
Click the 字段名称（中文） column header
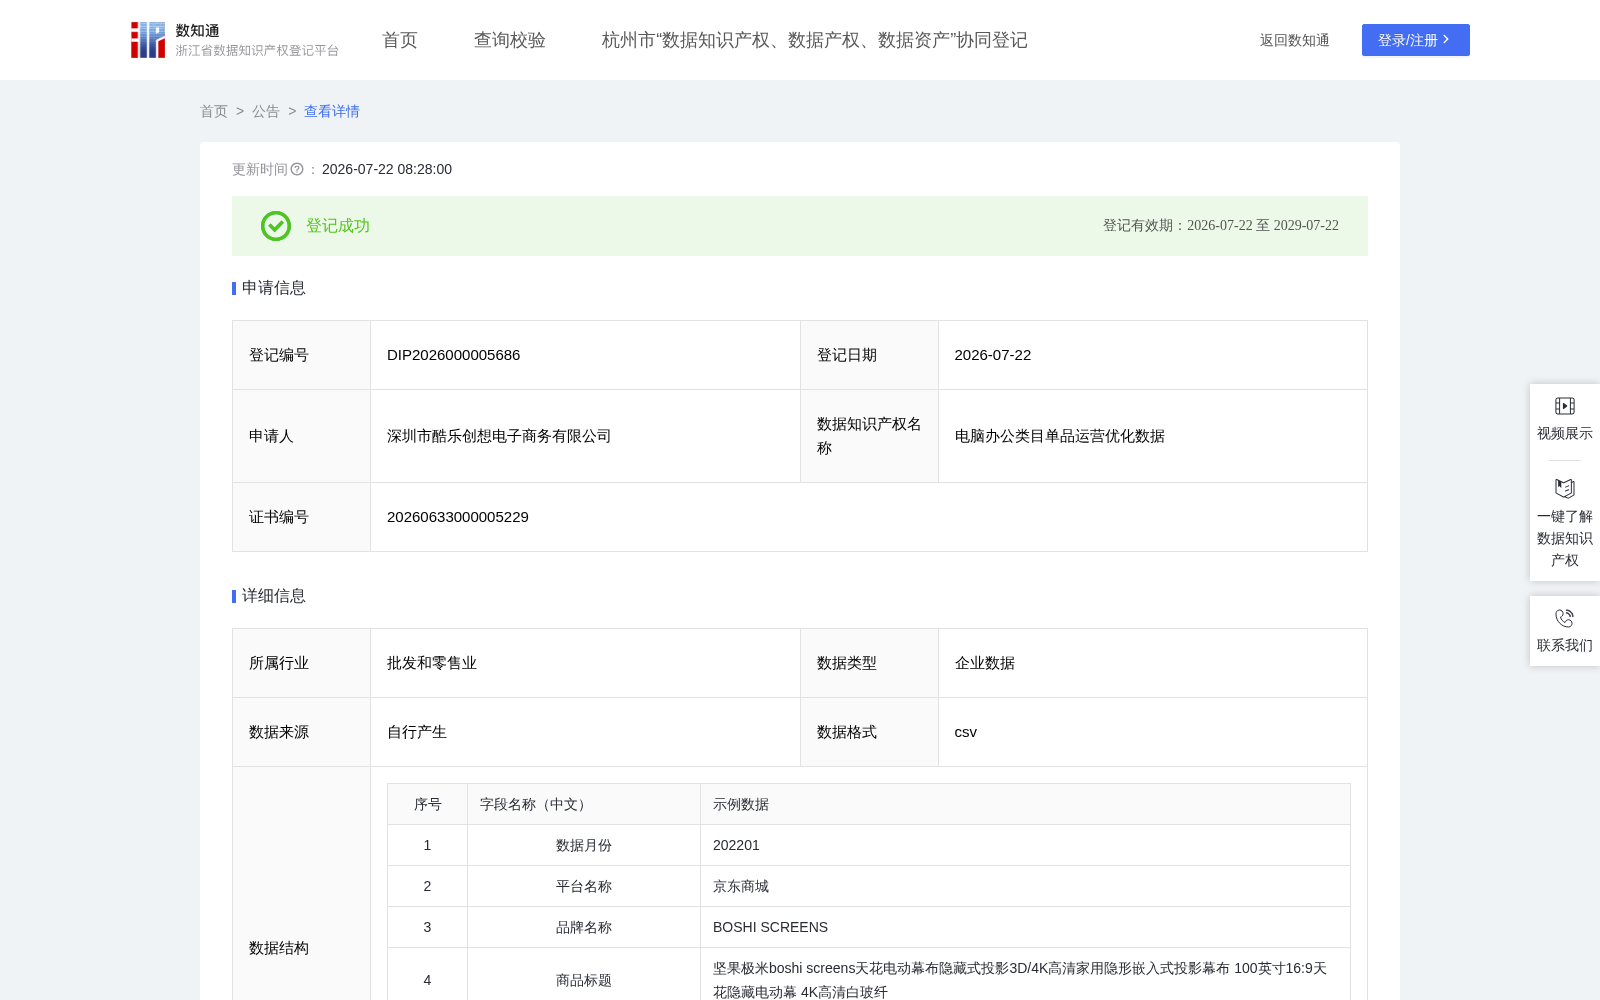[x=584, y=804]
